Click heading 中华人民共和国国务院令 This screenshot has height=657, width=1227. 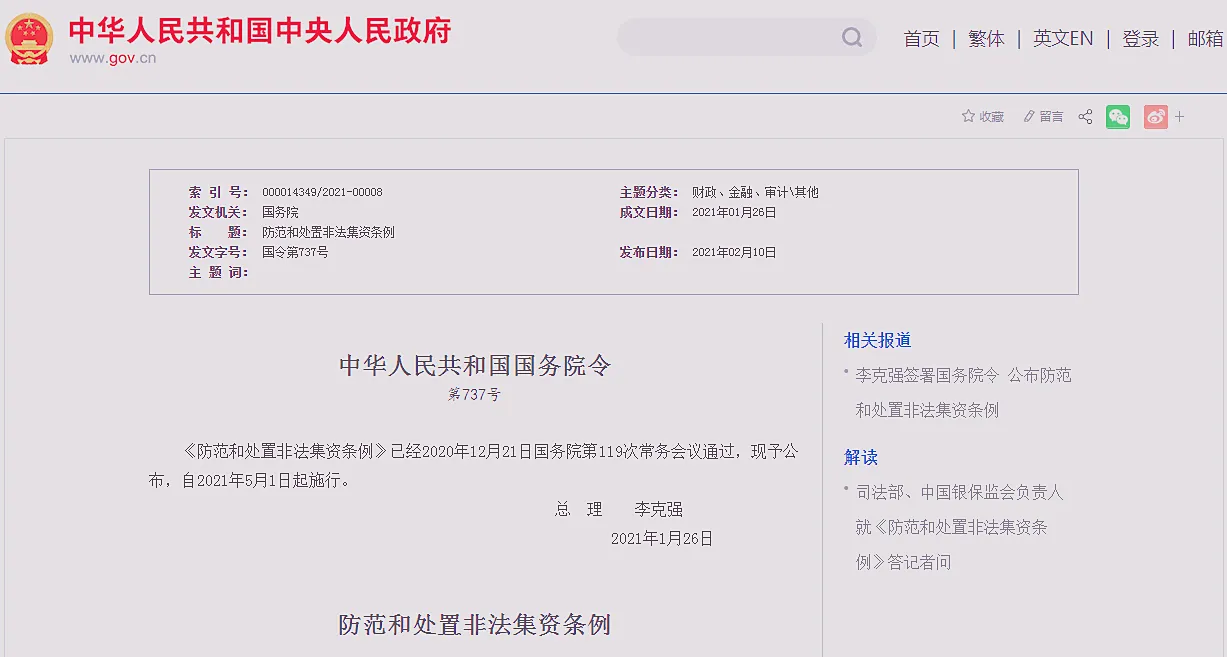tap(475, 365)
